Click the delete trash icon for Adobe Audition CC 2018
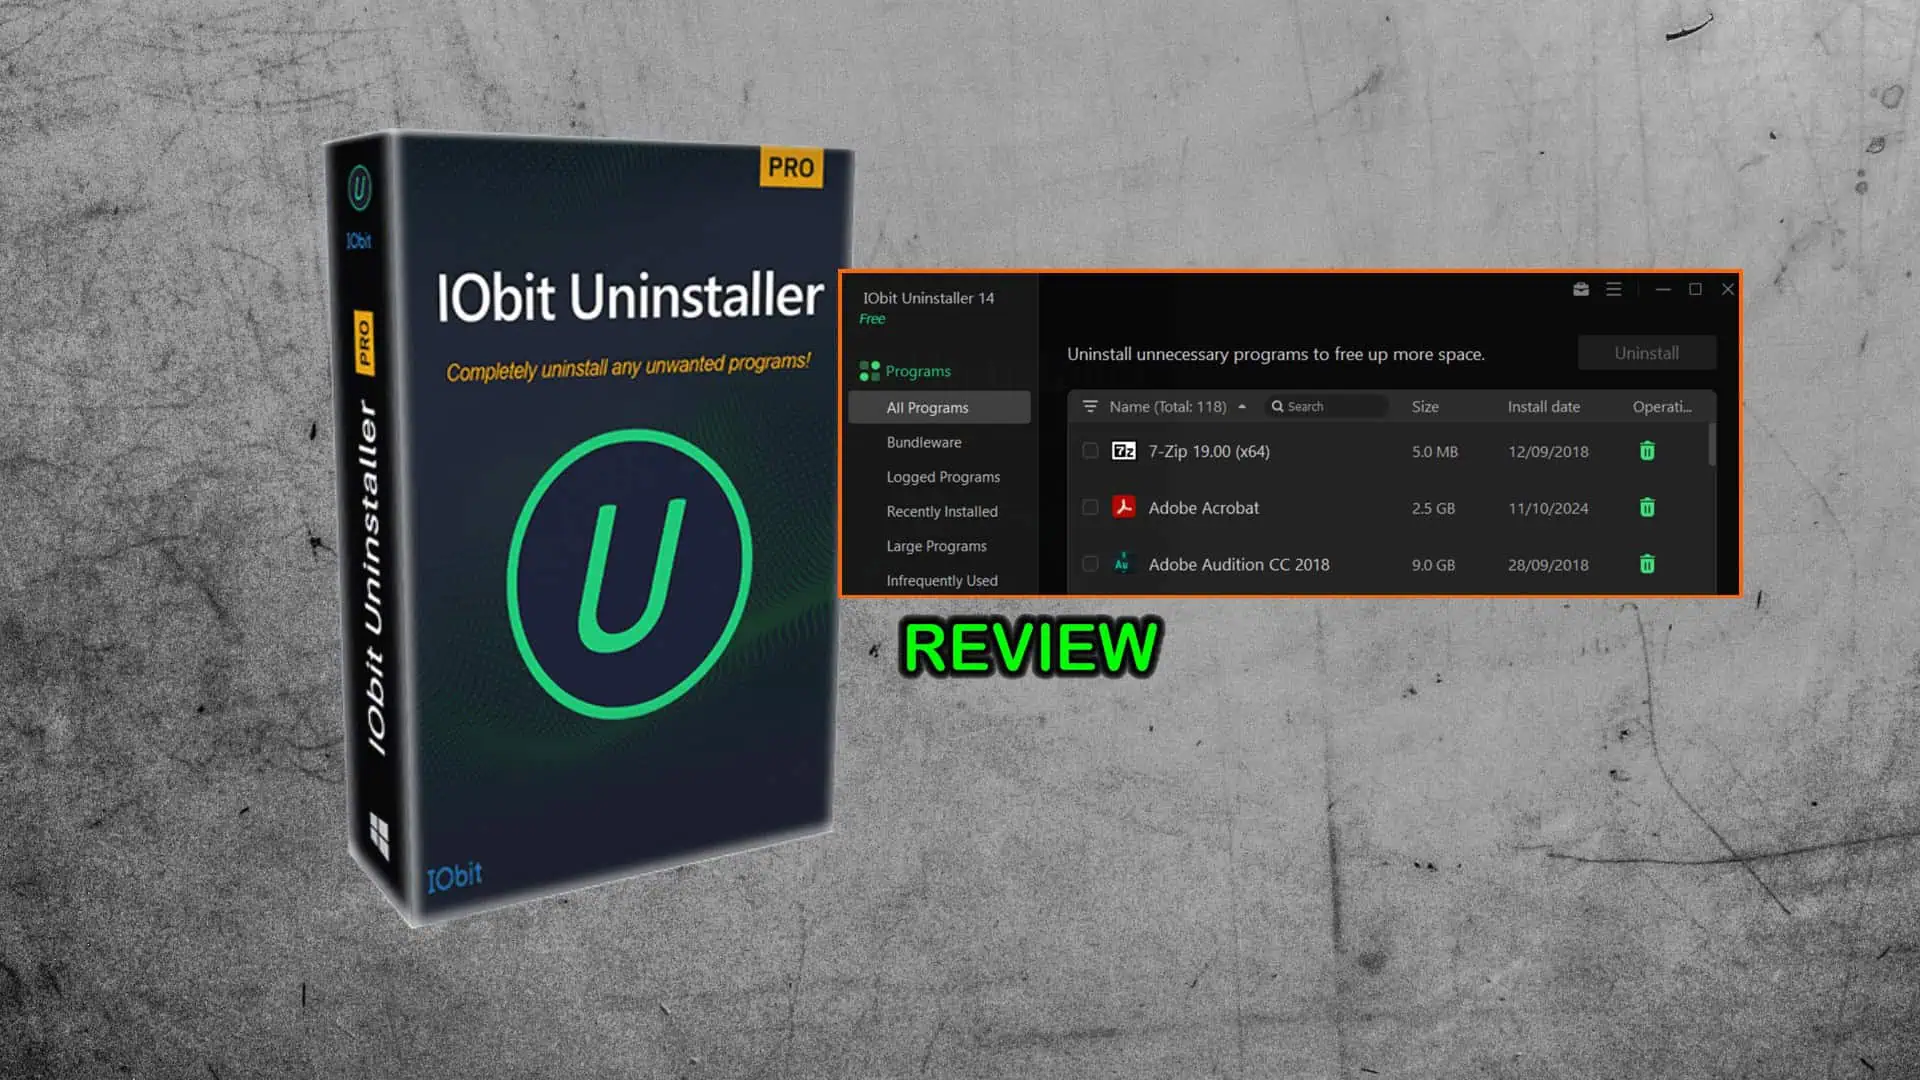This screenshot has height=1080, width=1920. [x=1647, y=564]
